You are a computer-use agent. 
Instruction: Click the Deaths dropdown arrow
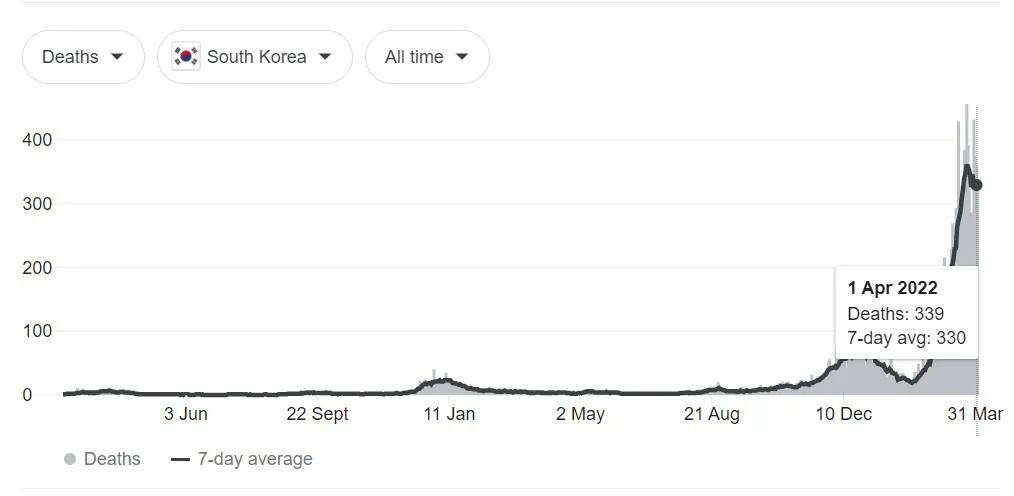tap(117, 57)
